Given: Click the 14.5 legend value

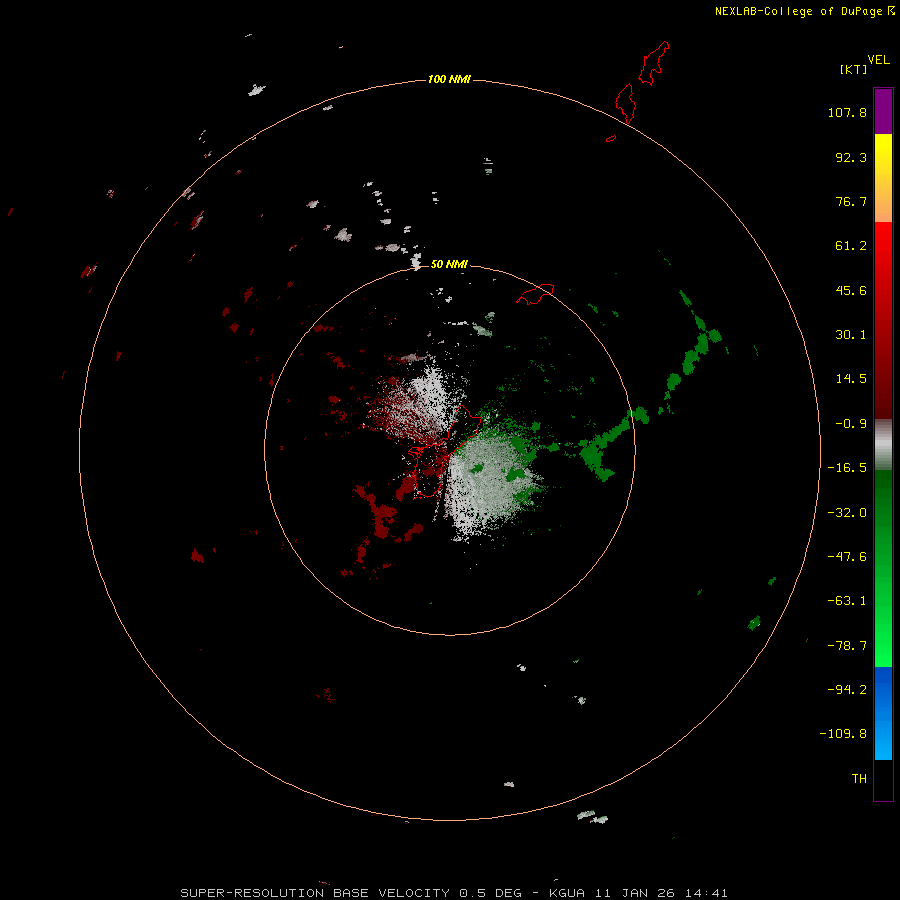Looking at the screenshot, I should pyautogui.click(x=851, y=379).
